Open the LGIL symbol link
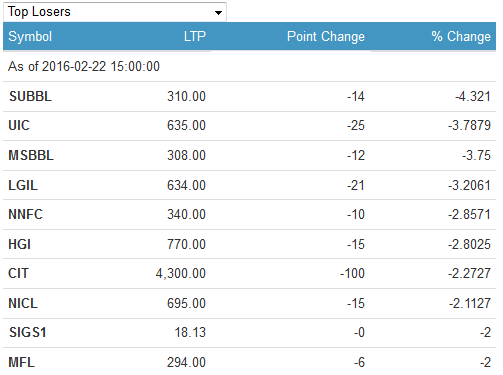Viewport: 503px width, 375px height. 23,185
